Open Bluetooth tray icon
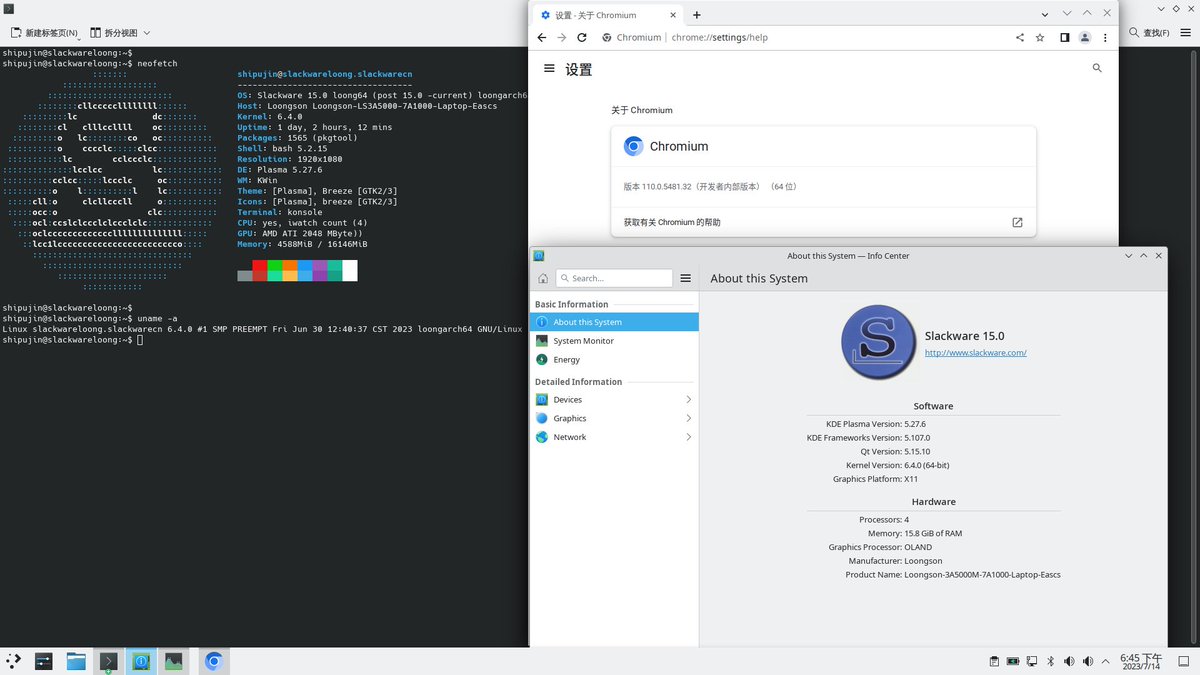Viewport: 1200px width, 675px height. [x=1051, y=661]
